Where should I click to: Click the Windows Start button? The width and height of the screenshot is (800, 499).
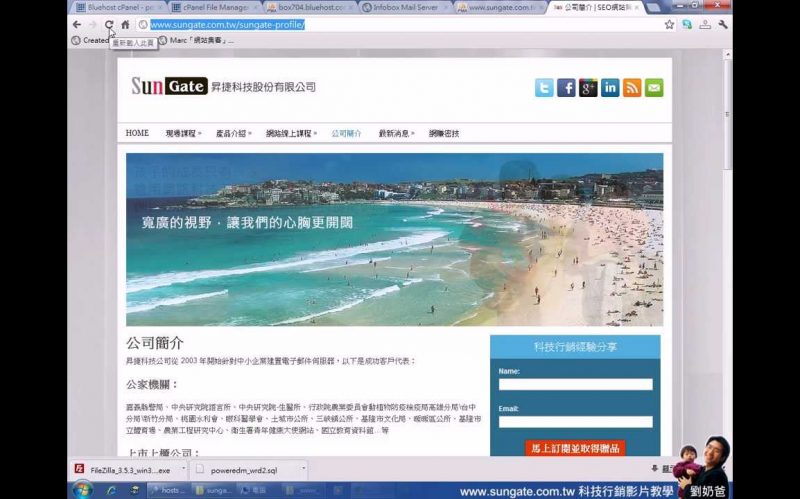81,490
